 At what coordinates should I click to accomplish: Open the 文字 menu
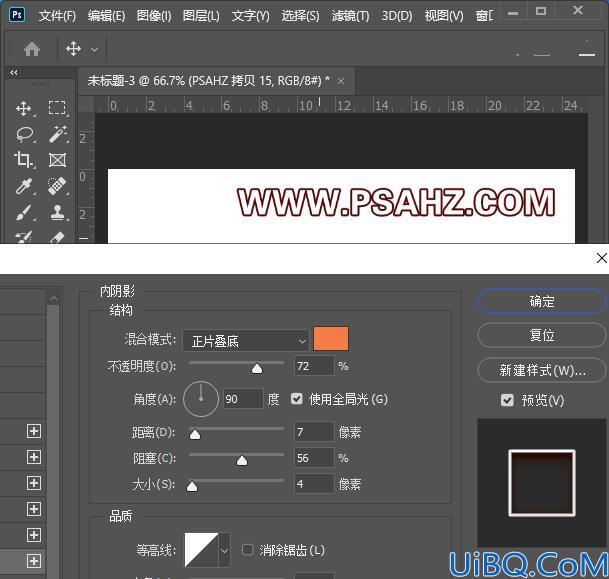251,16
